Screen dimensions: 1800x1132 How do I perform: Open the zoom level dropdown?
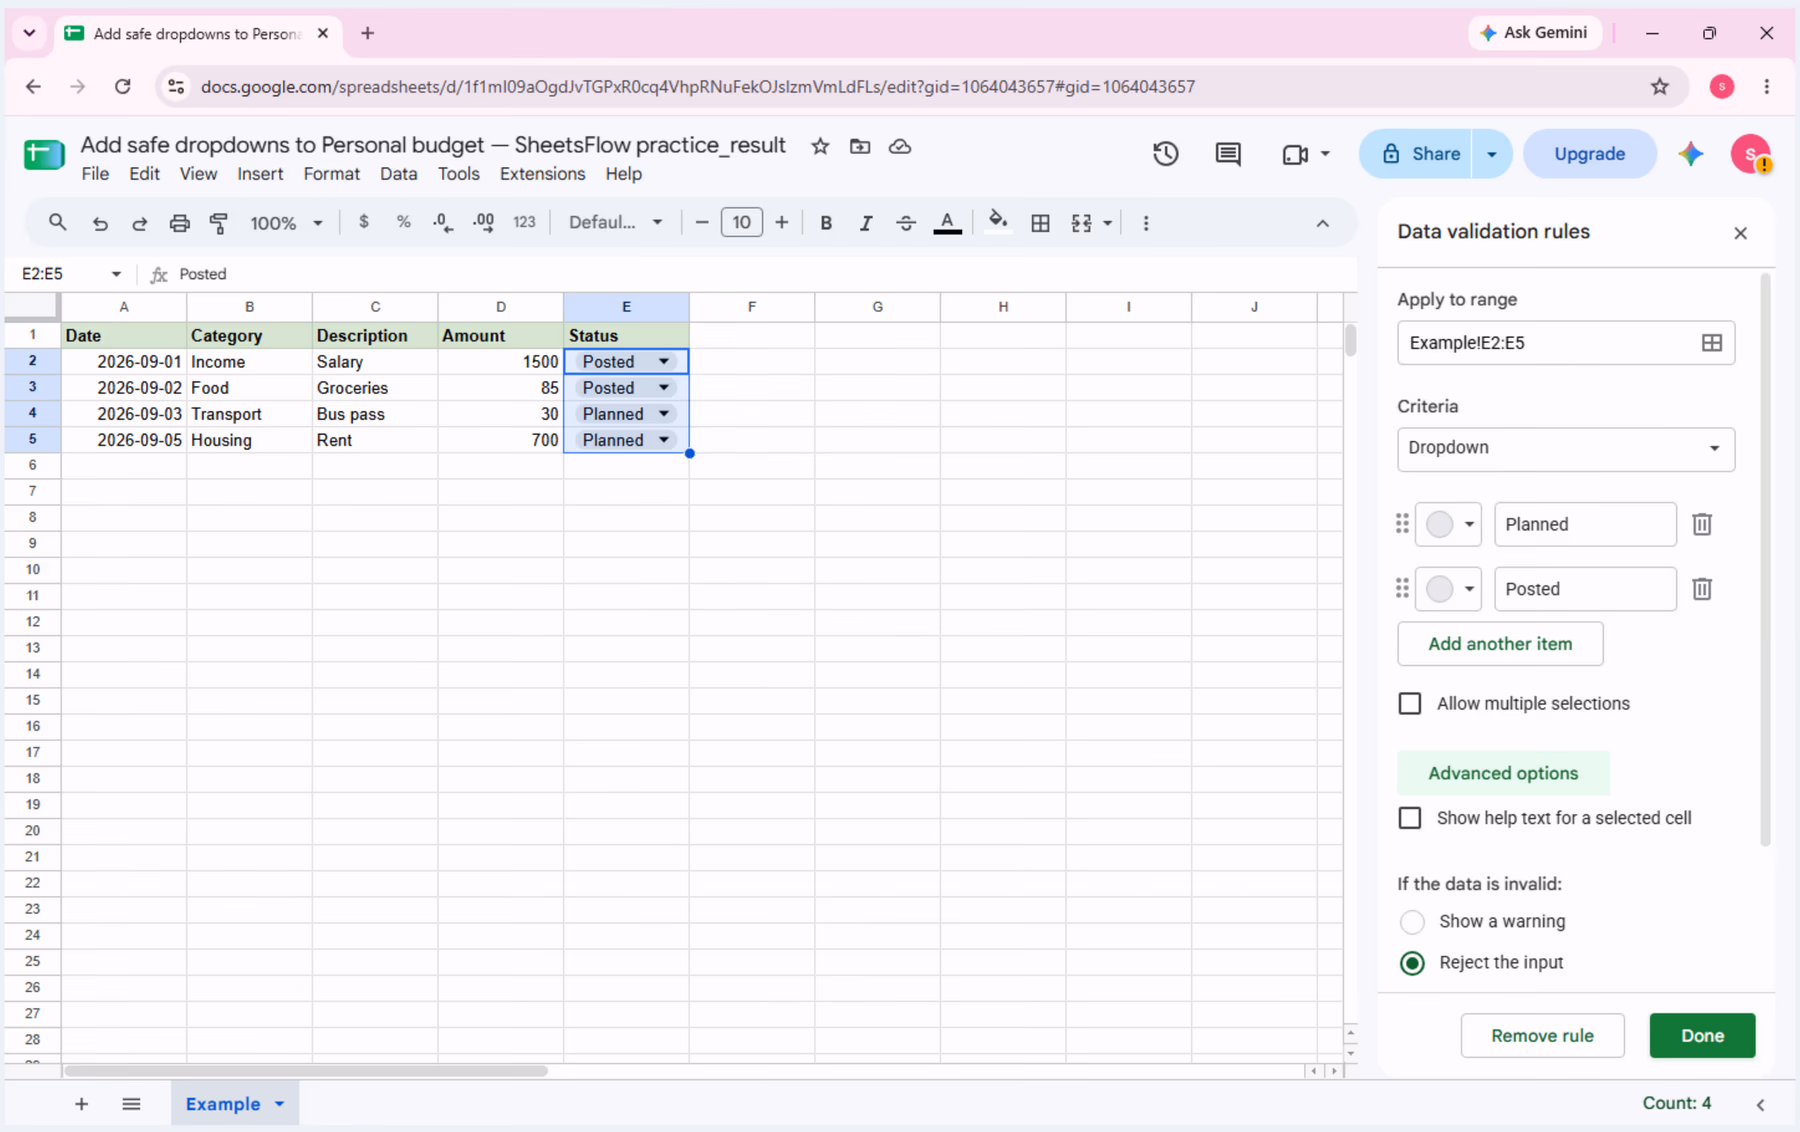tap(286, 223)
